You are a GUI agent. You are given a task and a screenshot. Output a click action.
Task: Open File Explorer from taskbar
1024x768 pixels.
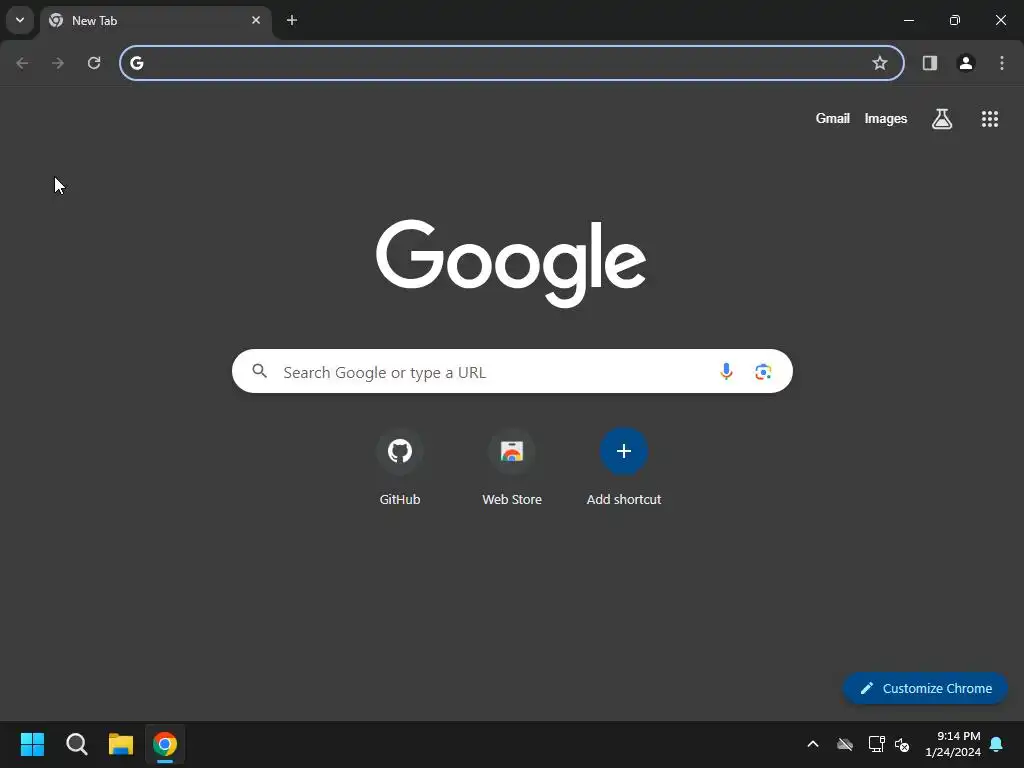tap(121, 744)
